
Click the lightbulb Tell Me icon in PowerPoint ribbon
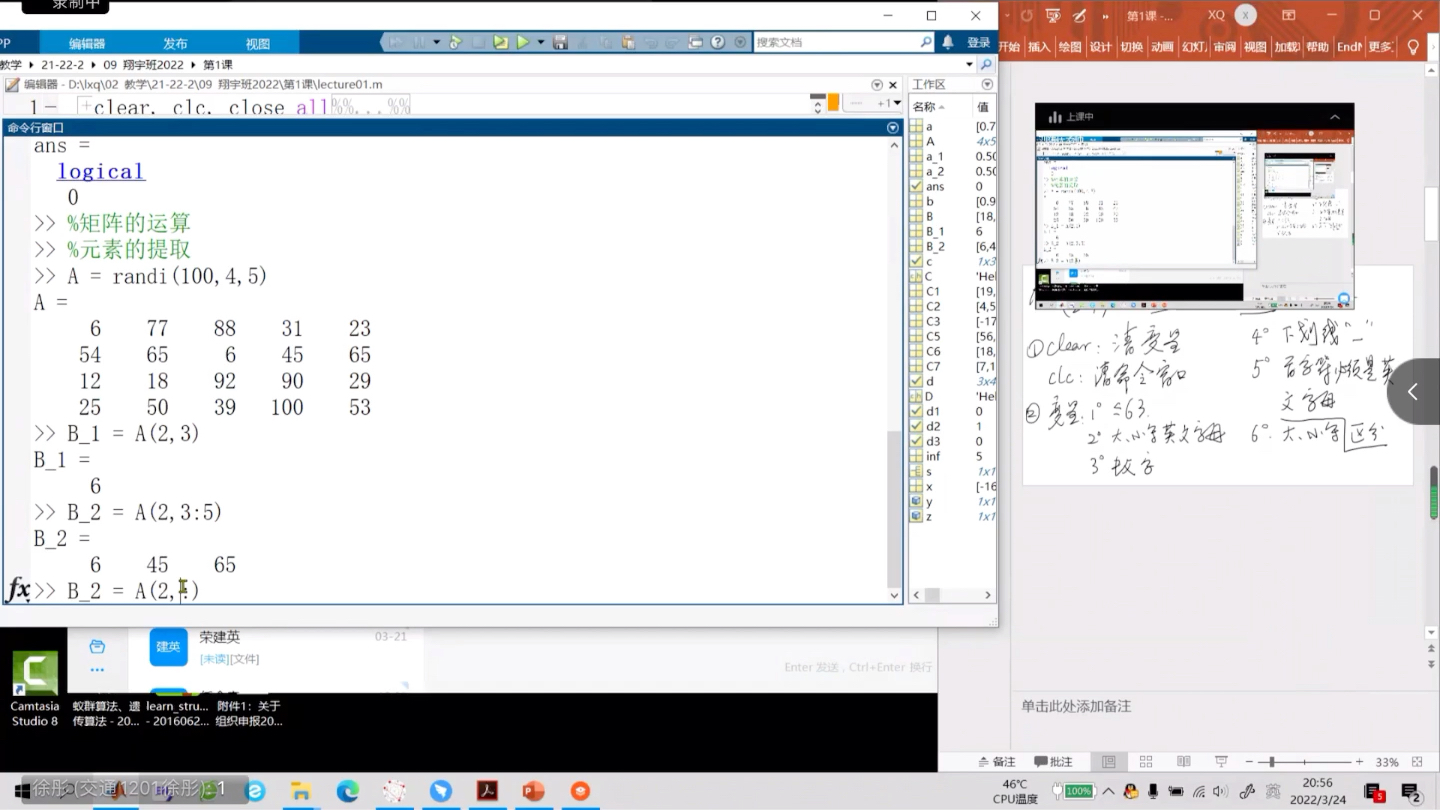point(1413,47)
